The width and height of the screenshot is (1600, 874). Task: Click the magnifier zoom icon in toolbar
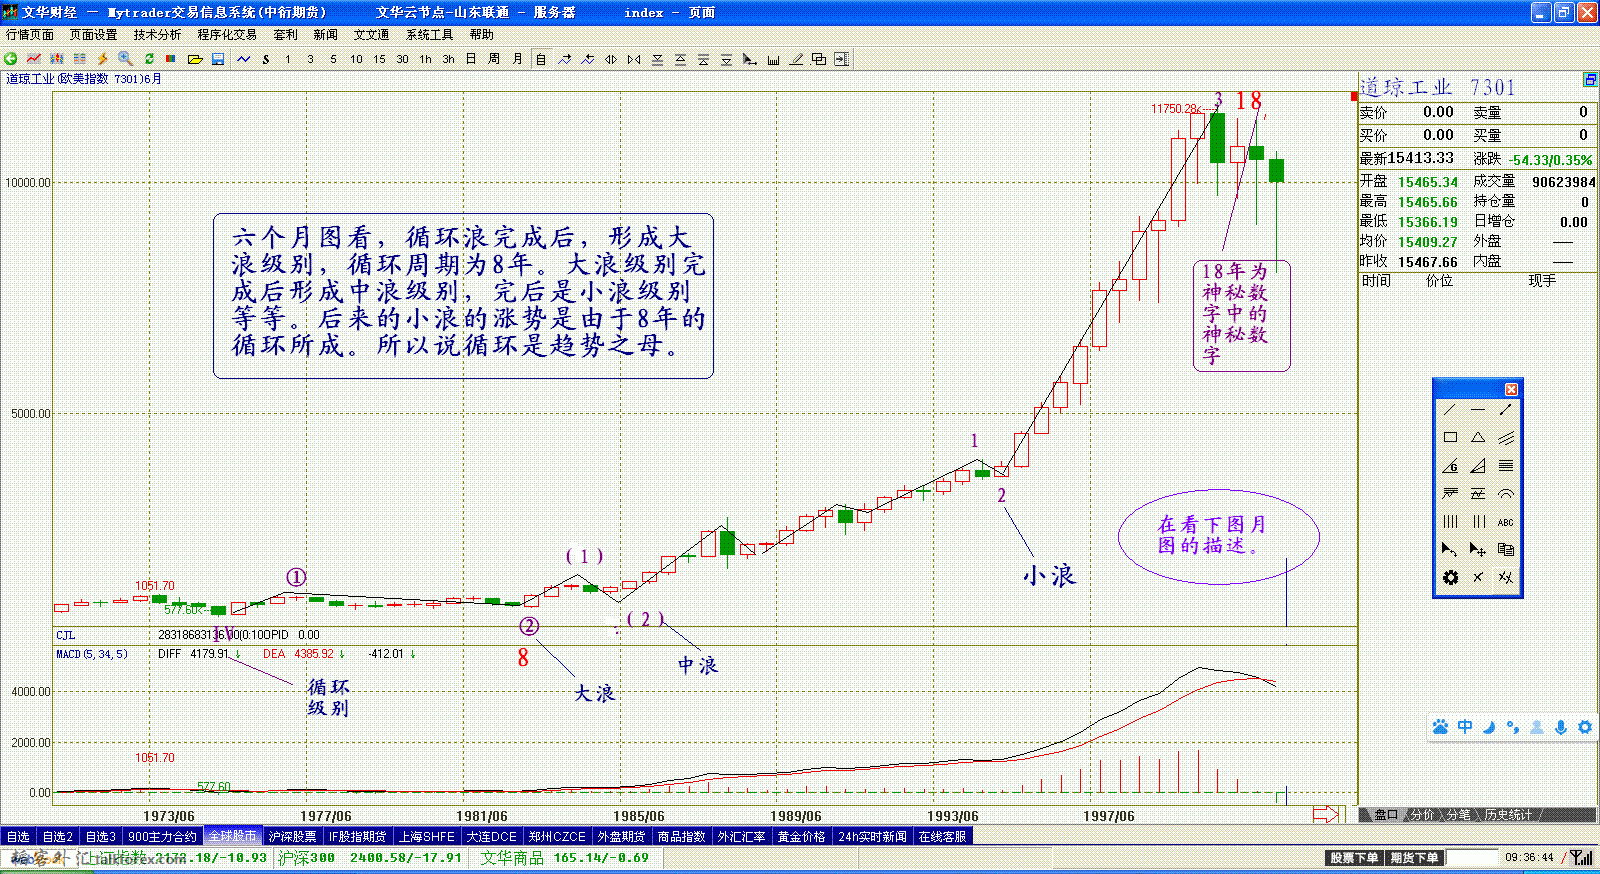tap(125, 59)
